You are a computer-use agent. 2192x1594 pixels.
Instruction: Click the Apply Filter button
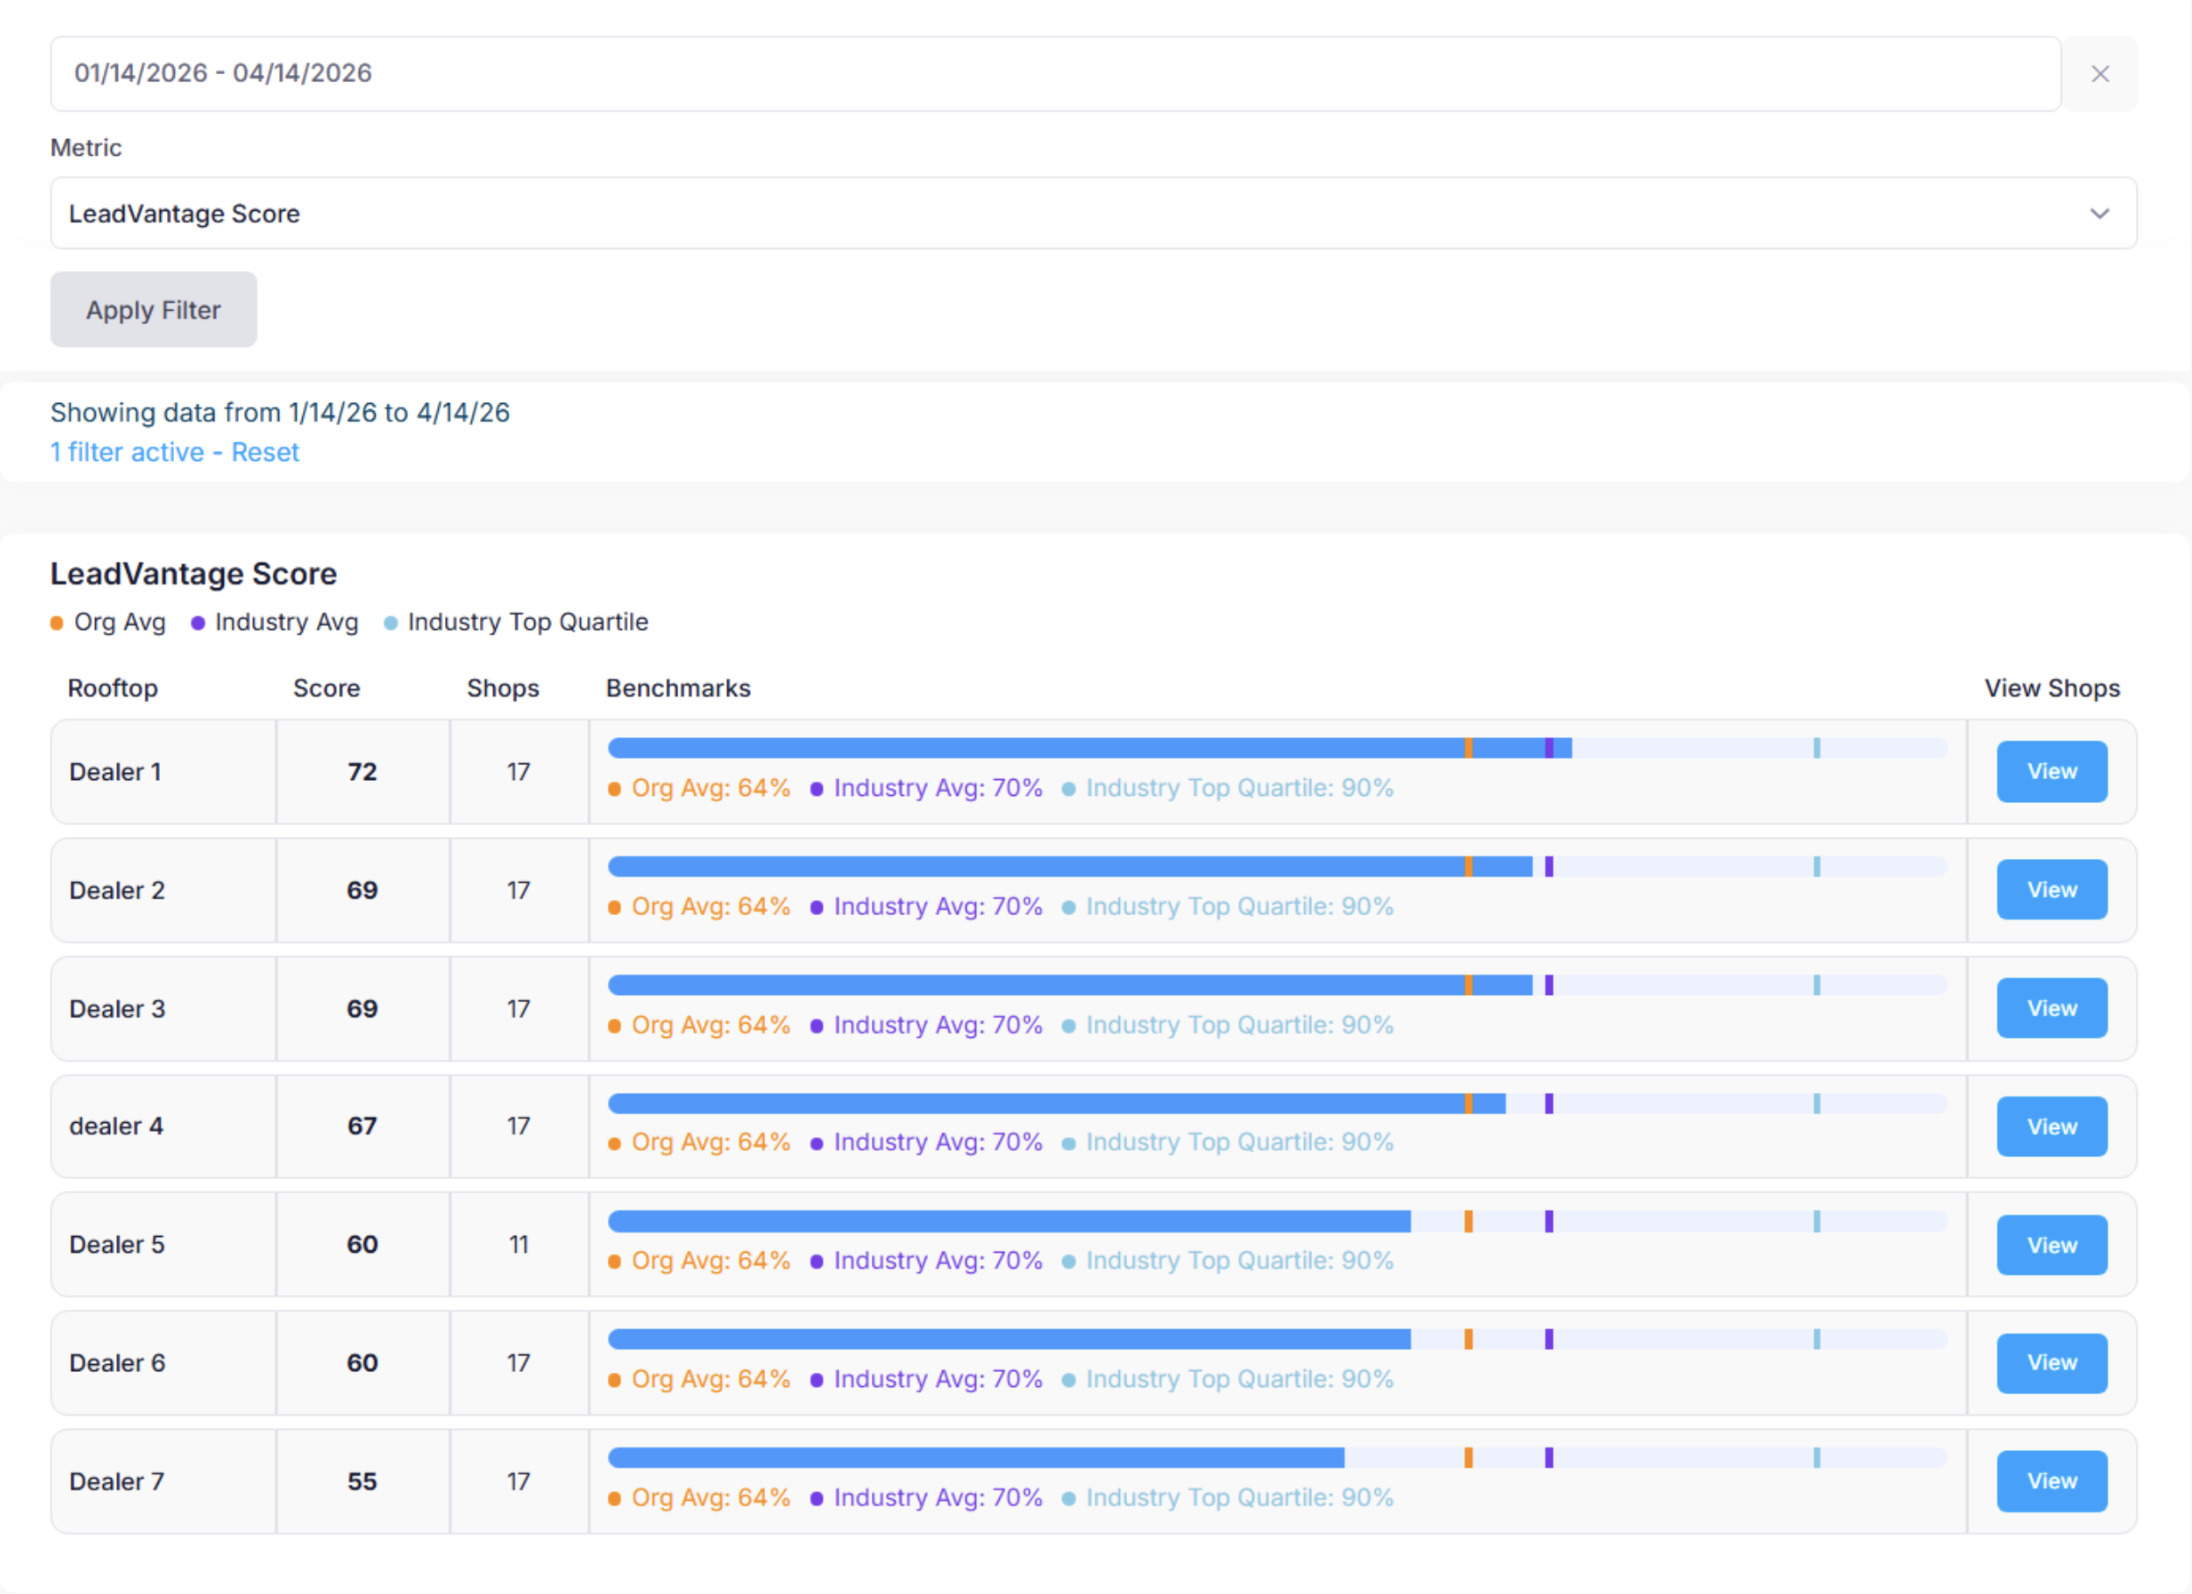[x=153, y=310]
